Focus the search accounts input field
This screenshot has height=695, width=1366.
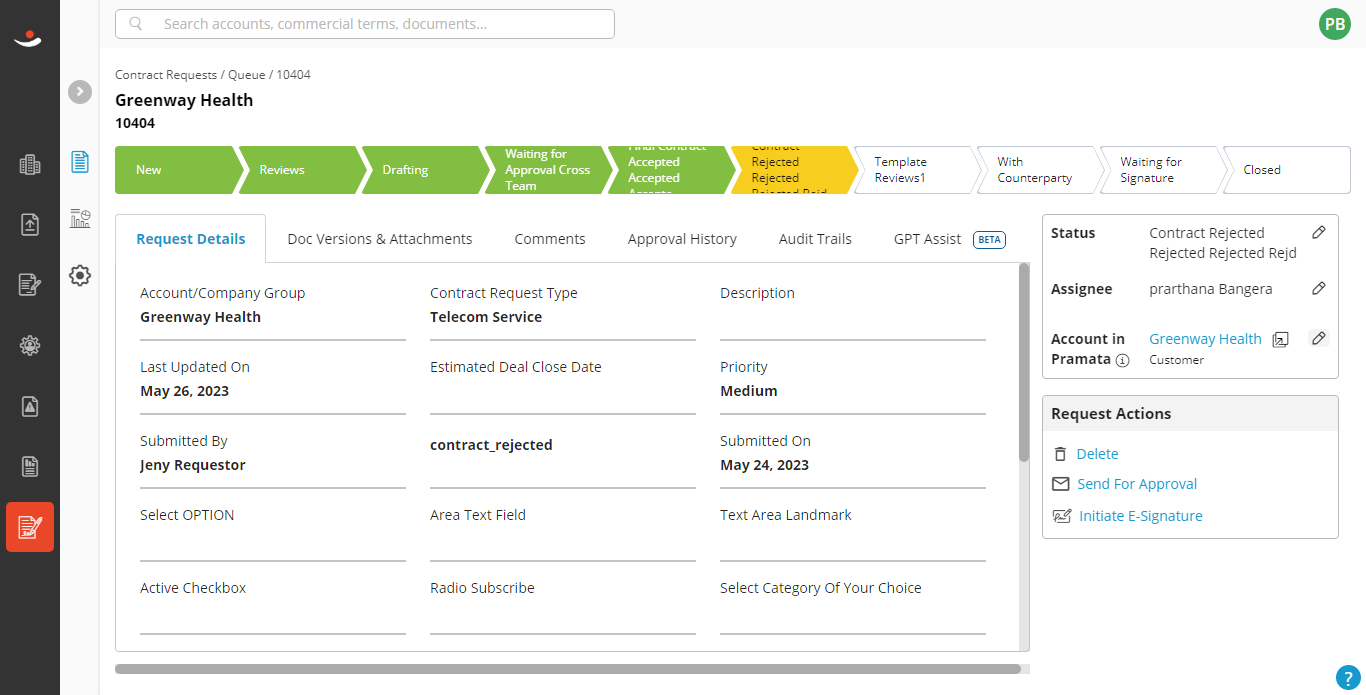tap(365, 24)
